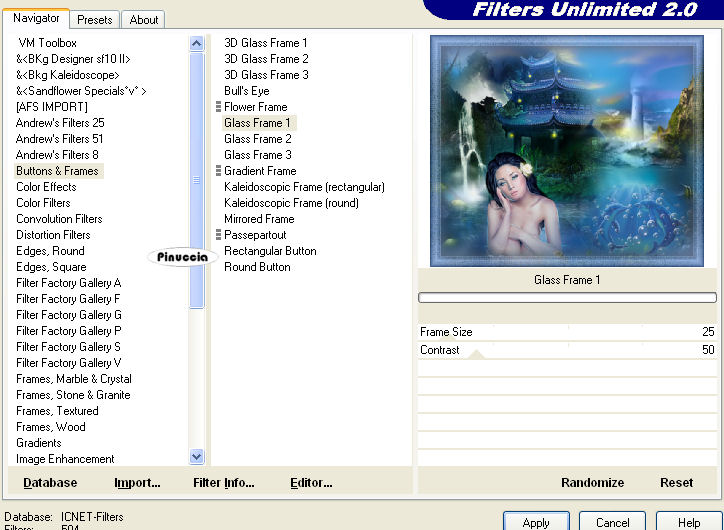The image size is (724, 530).
Task: Switch to the Presets tab
Action: point(95,20)
